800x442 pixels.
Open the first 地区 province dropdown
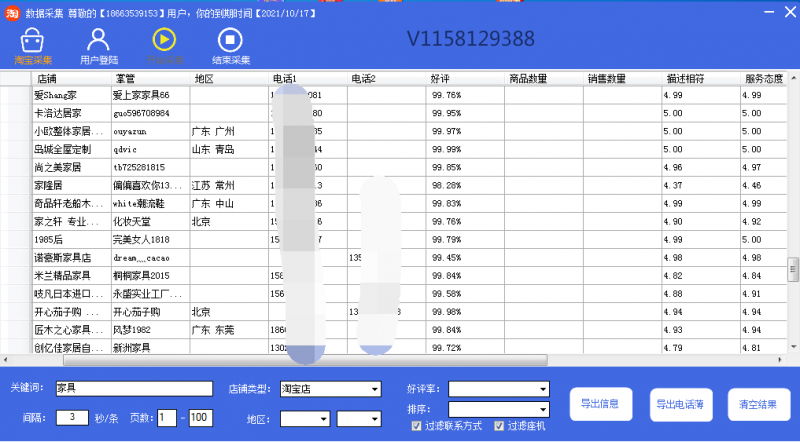point(304,419)
